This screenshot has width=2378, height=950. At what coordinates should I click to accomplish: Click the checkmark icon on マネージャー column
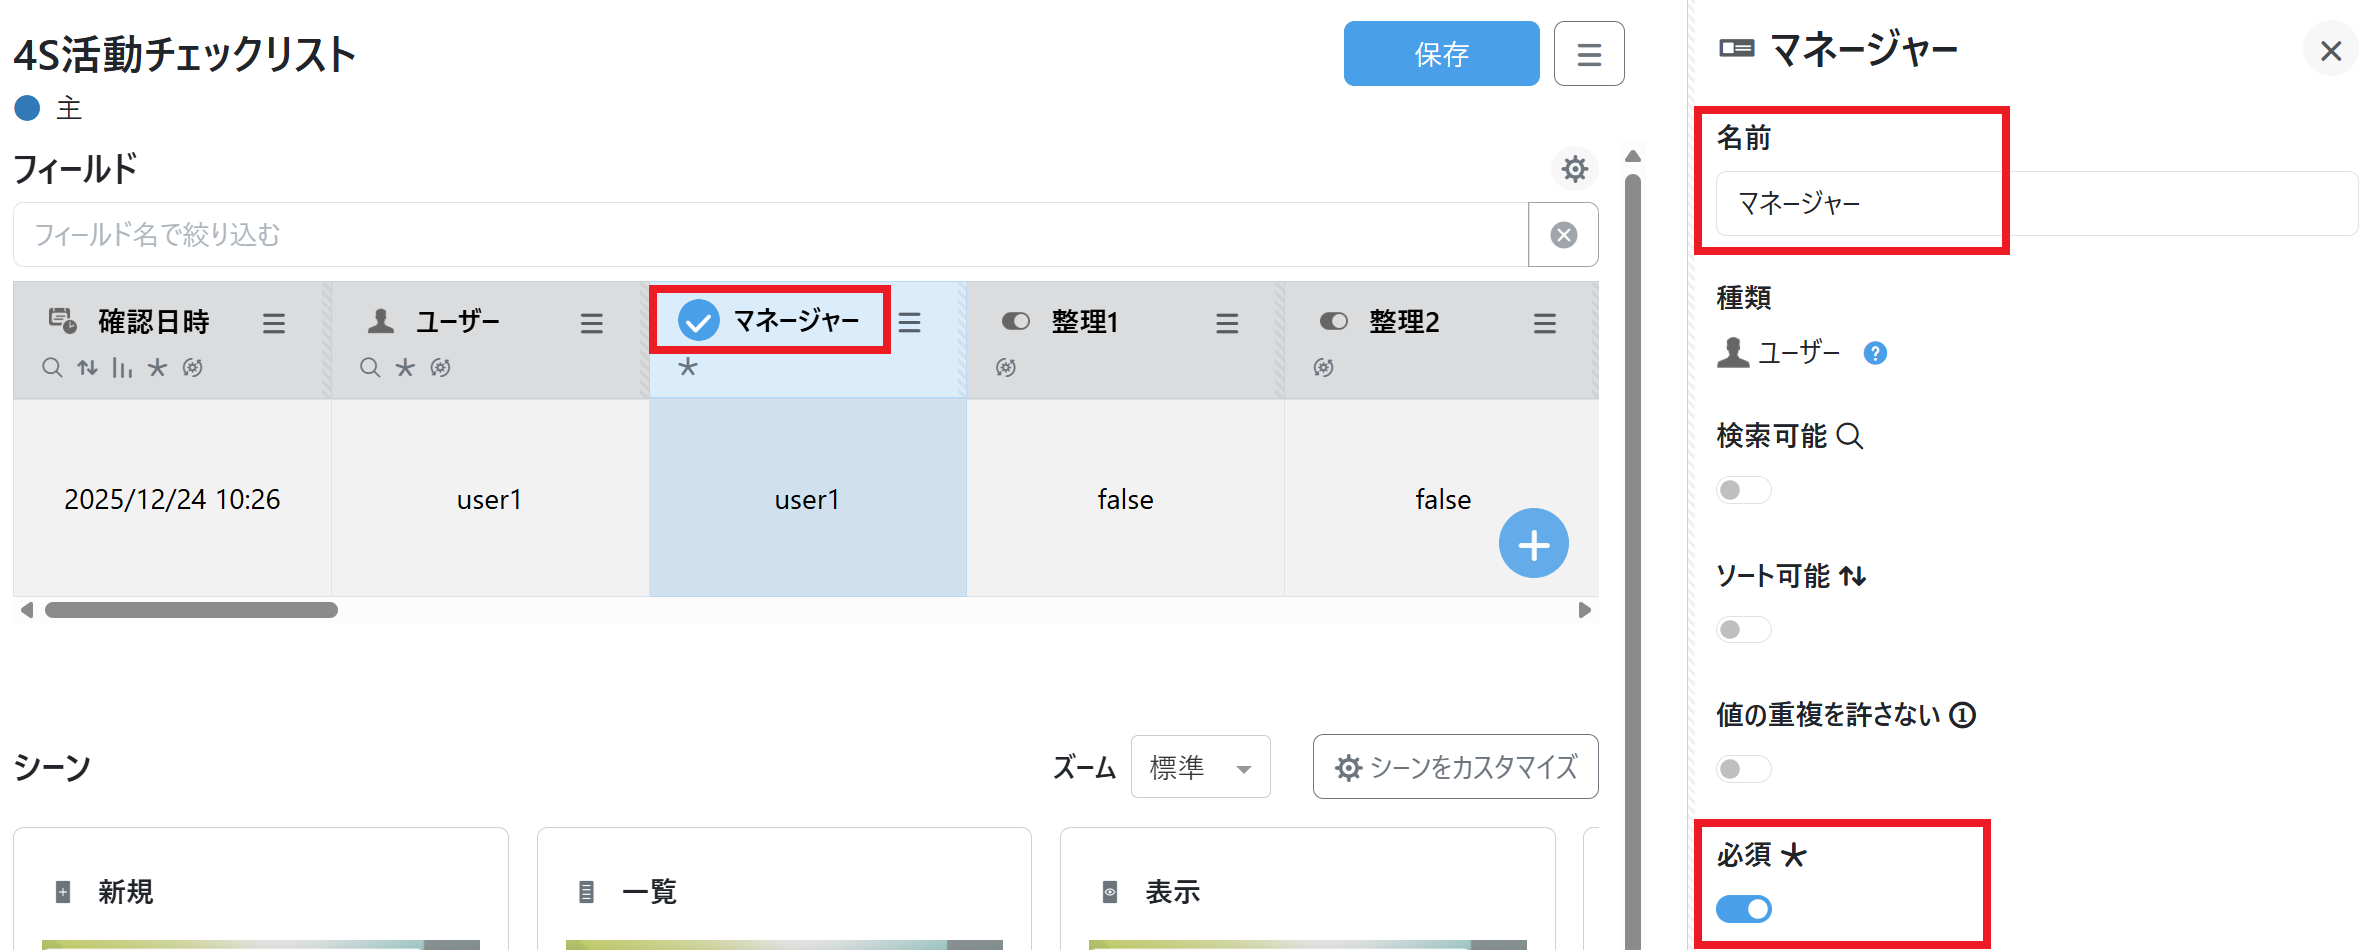(698, 321)
